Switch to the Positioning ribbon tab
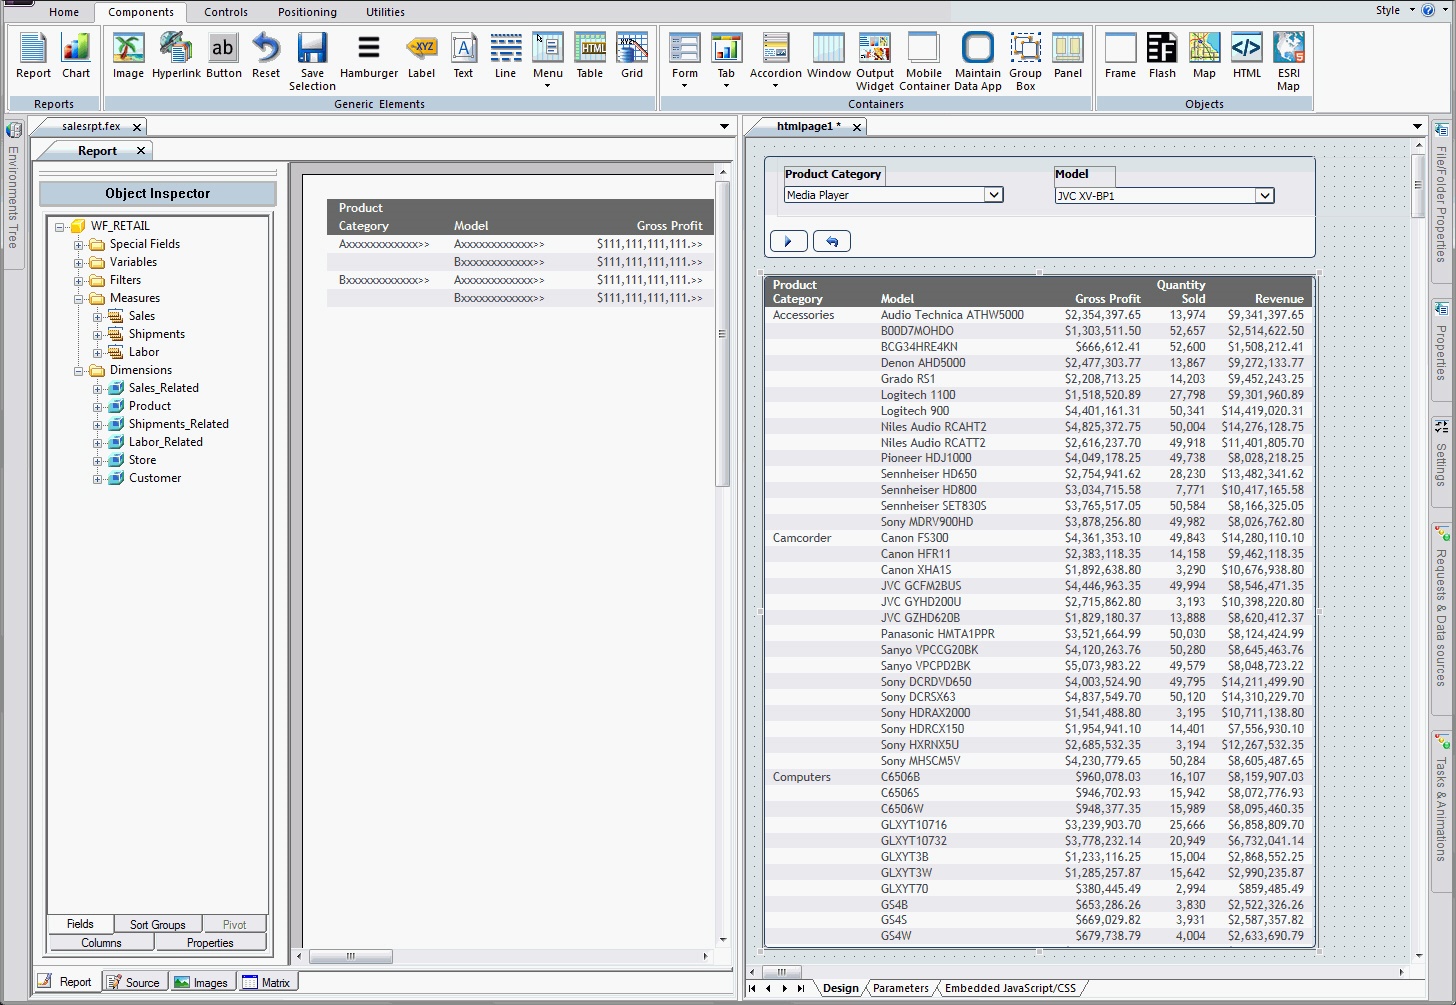 [x=307, y=12]
